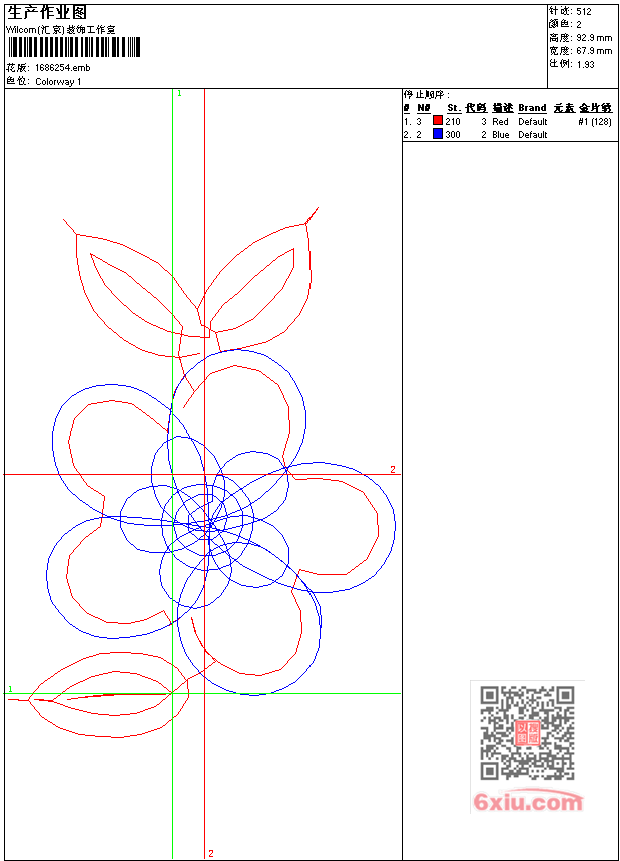Select stitch count '210' in the Red row
This screenshot has height=861, width=620.
point(453,121)
